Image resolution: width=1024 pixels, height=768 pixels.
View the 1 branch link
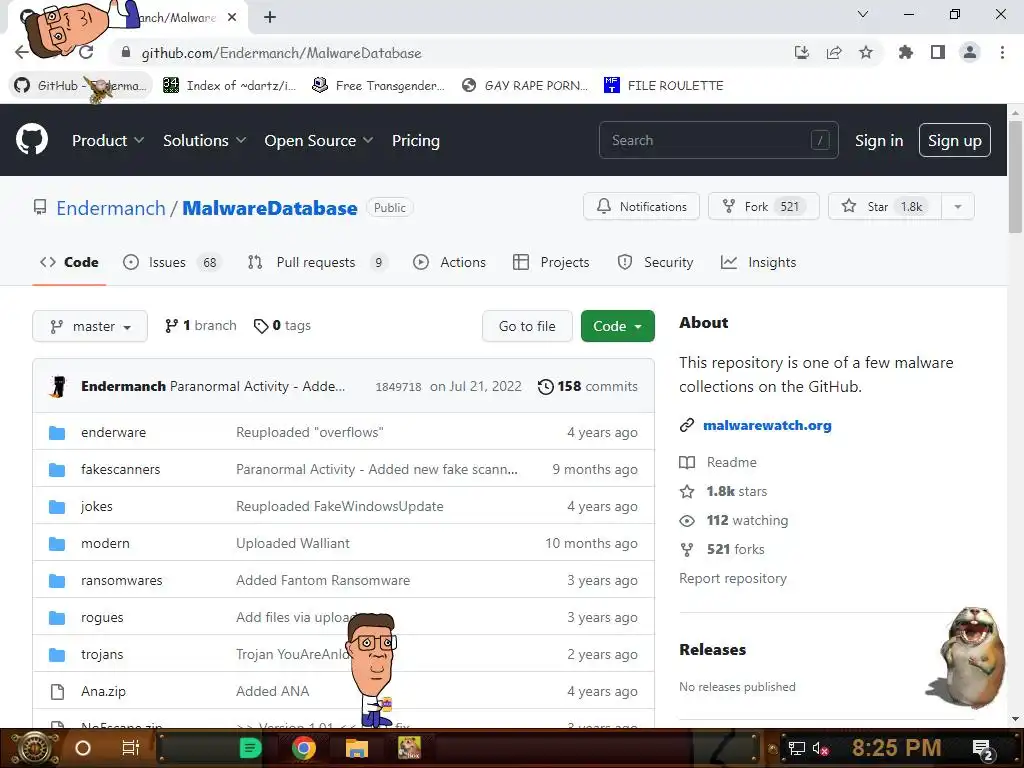[200, 325]
